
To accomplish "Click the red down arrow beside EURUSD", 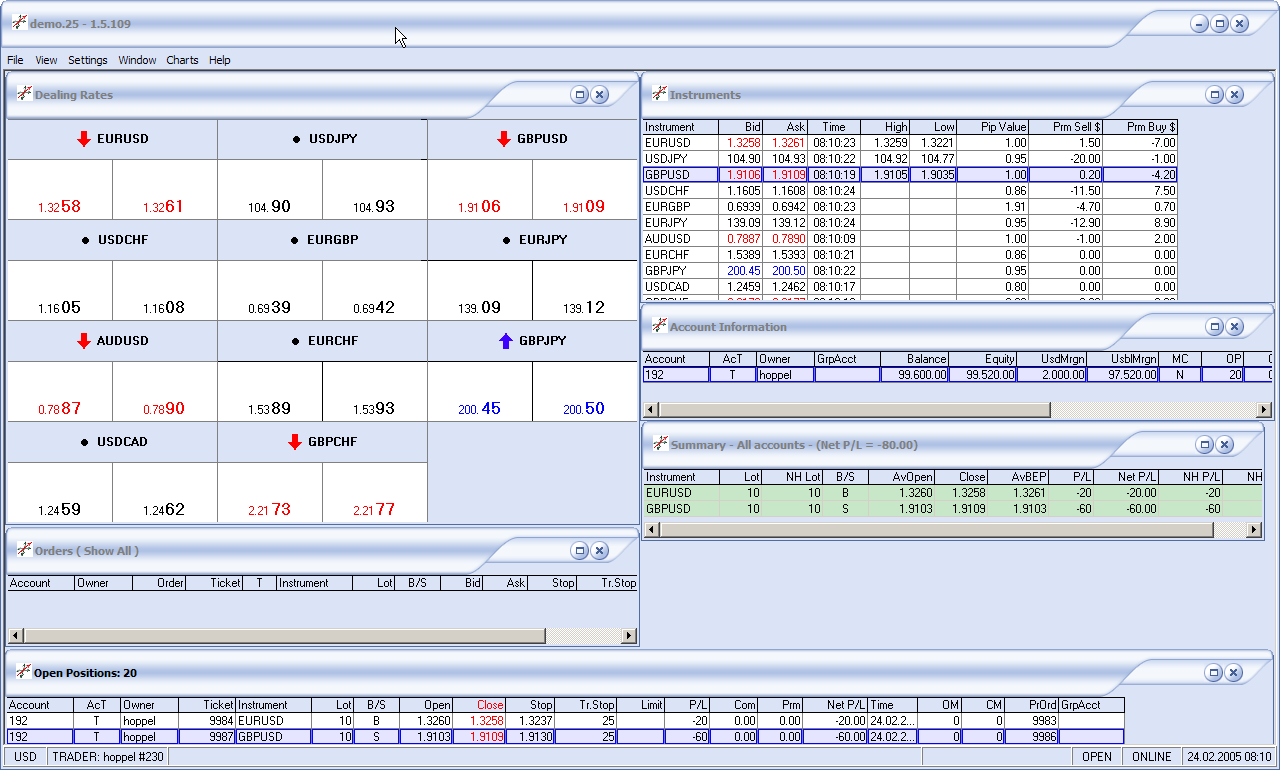I will pos(84,139).
